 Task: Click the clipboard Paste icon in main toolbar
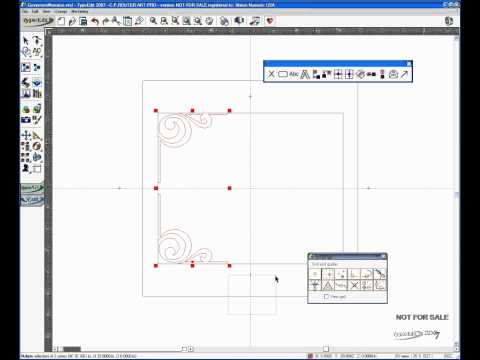click(x=127, y=21)
